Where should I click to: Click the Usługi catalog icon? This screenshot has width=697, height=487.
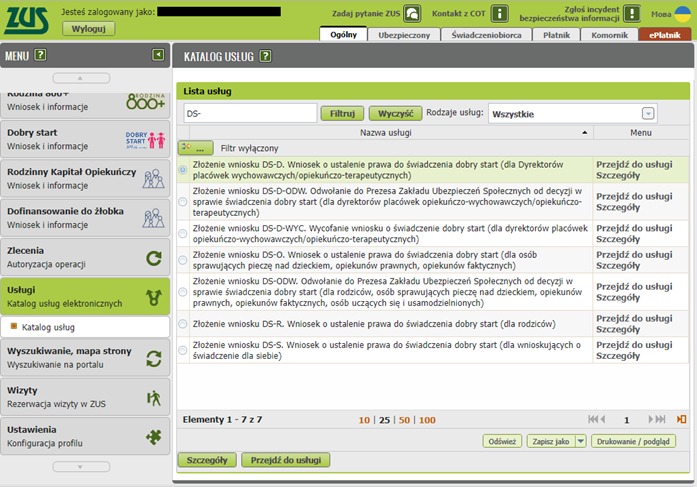point(154,297)
